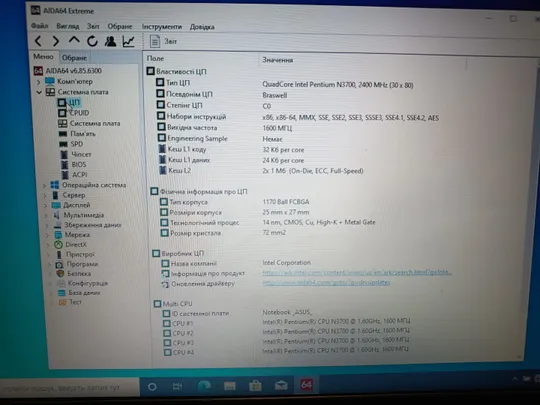Open the Довідка menu
540x405 pixels.
pos(202,27)
